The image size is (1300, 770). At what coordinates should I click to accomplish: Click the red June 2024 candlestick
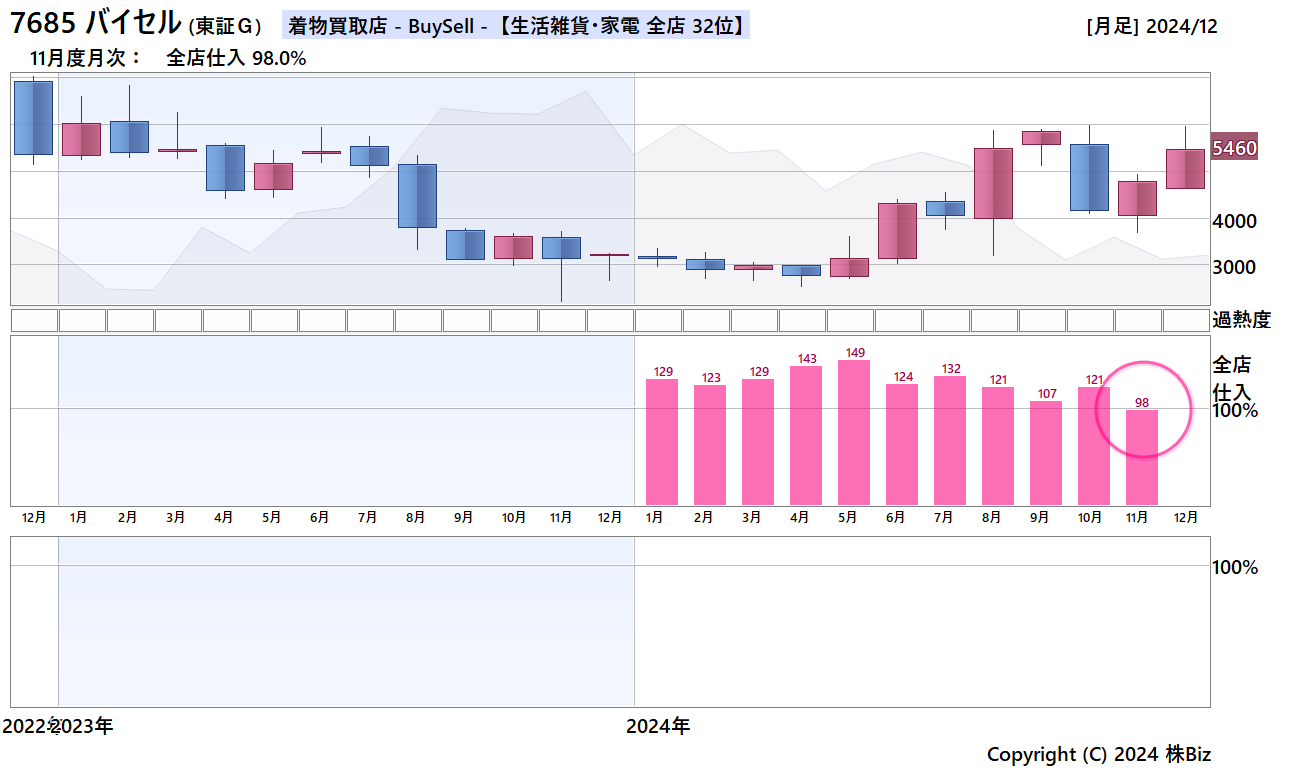[897, 231]
